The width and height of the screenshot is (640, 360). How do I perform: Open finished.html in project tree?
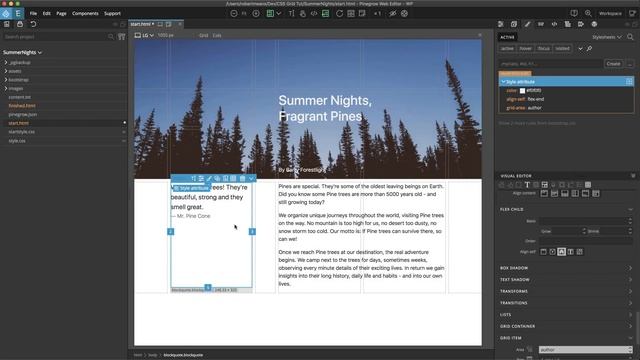click(x=22, y=106)
